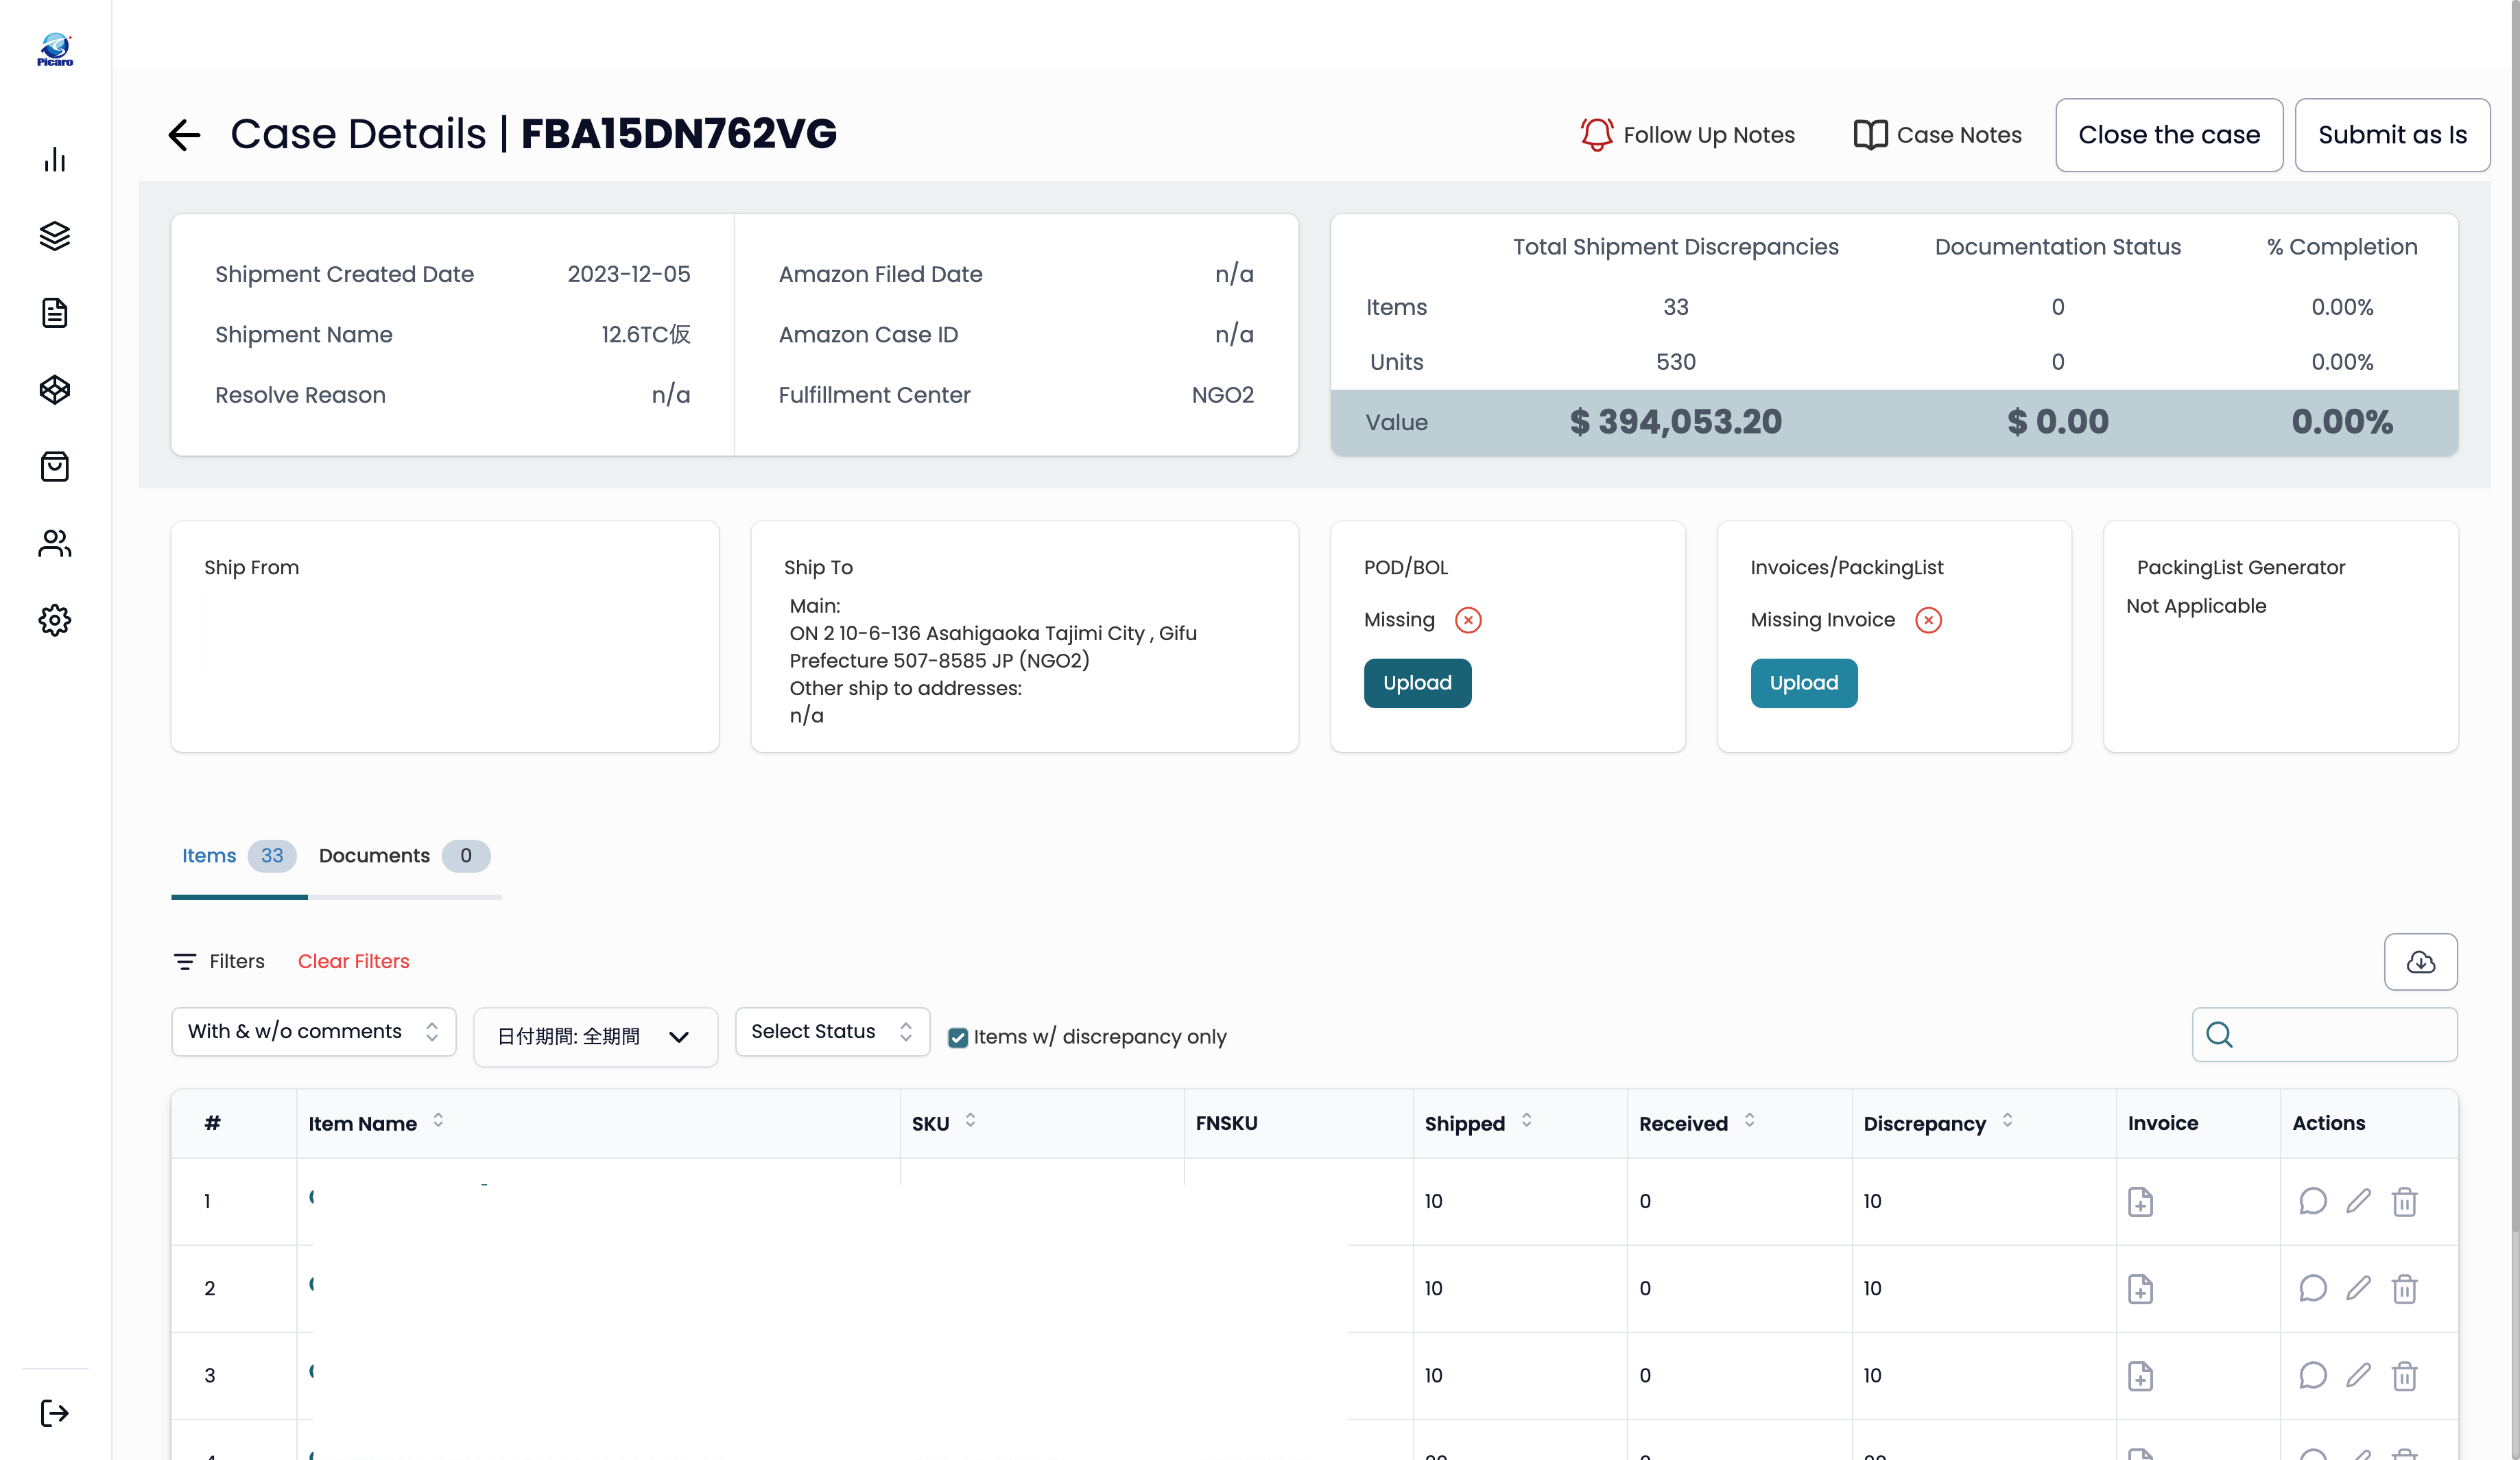Open the bar chart dashboard icon in sidebar
2520x1460 pixels.
tap(55, 160)
